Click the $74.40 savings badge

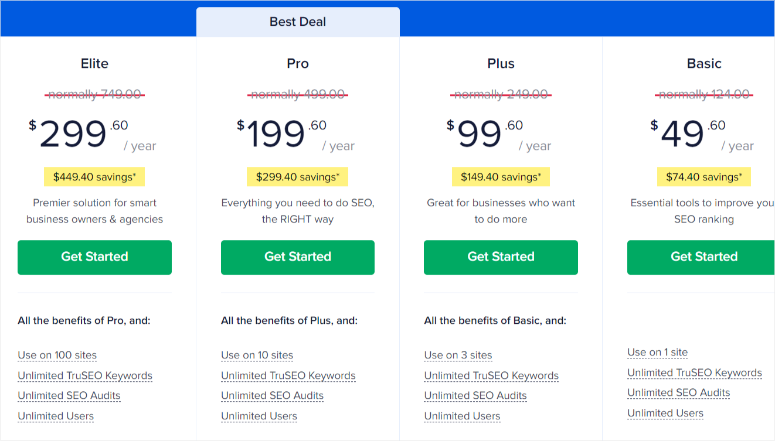click(x=704, y=177)
